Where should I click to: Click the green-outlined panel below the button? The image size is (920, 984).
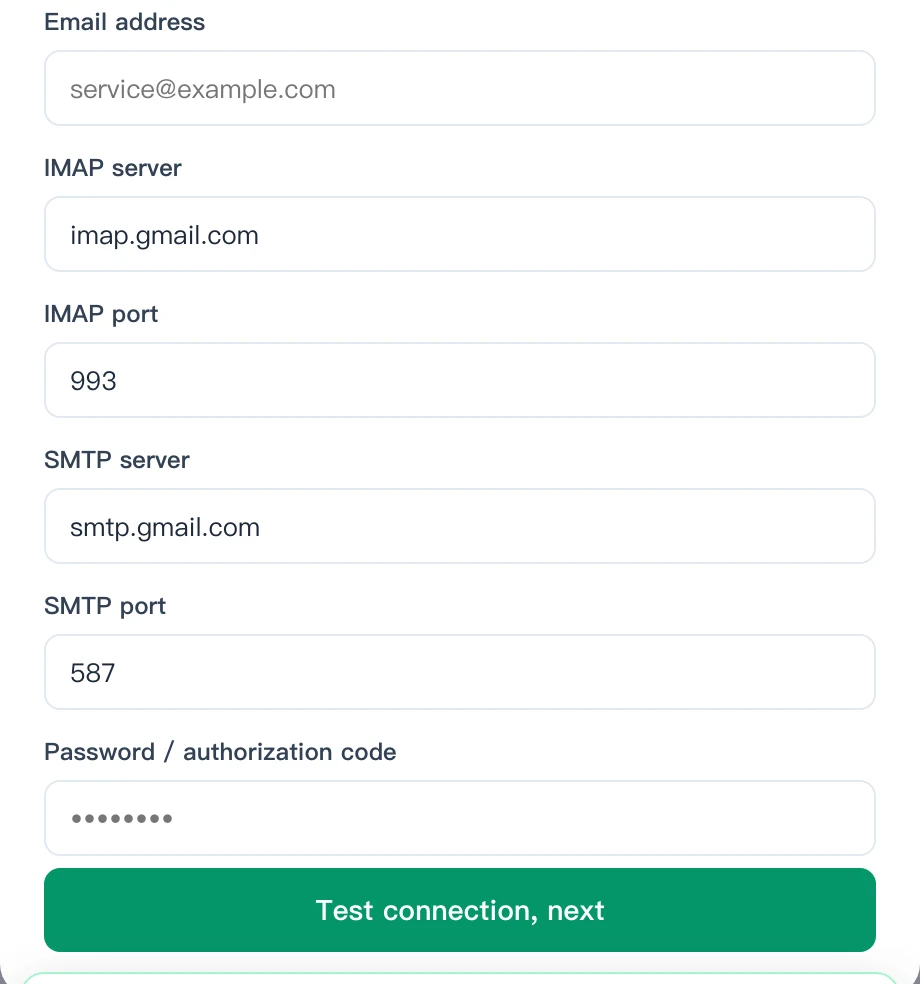(459, 978)
